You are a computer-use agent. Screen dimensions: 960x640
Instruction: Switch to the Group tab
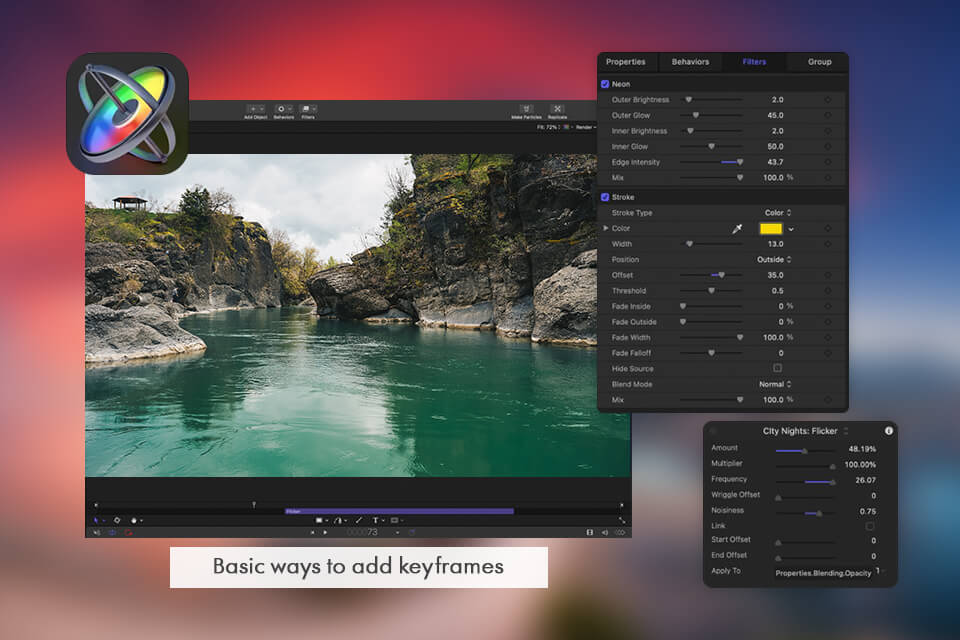(x=819, y=62)
